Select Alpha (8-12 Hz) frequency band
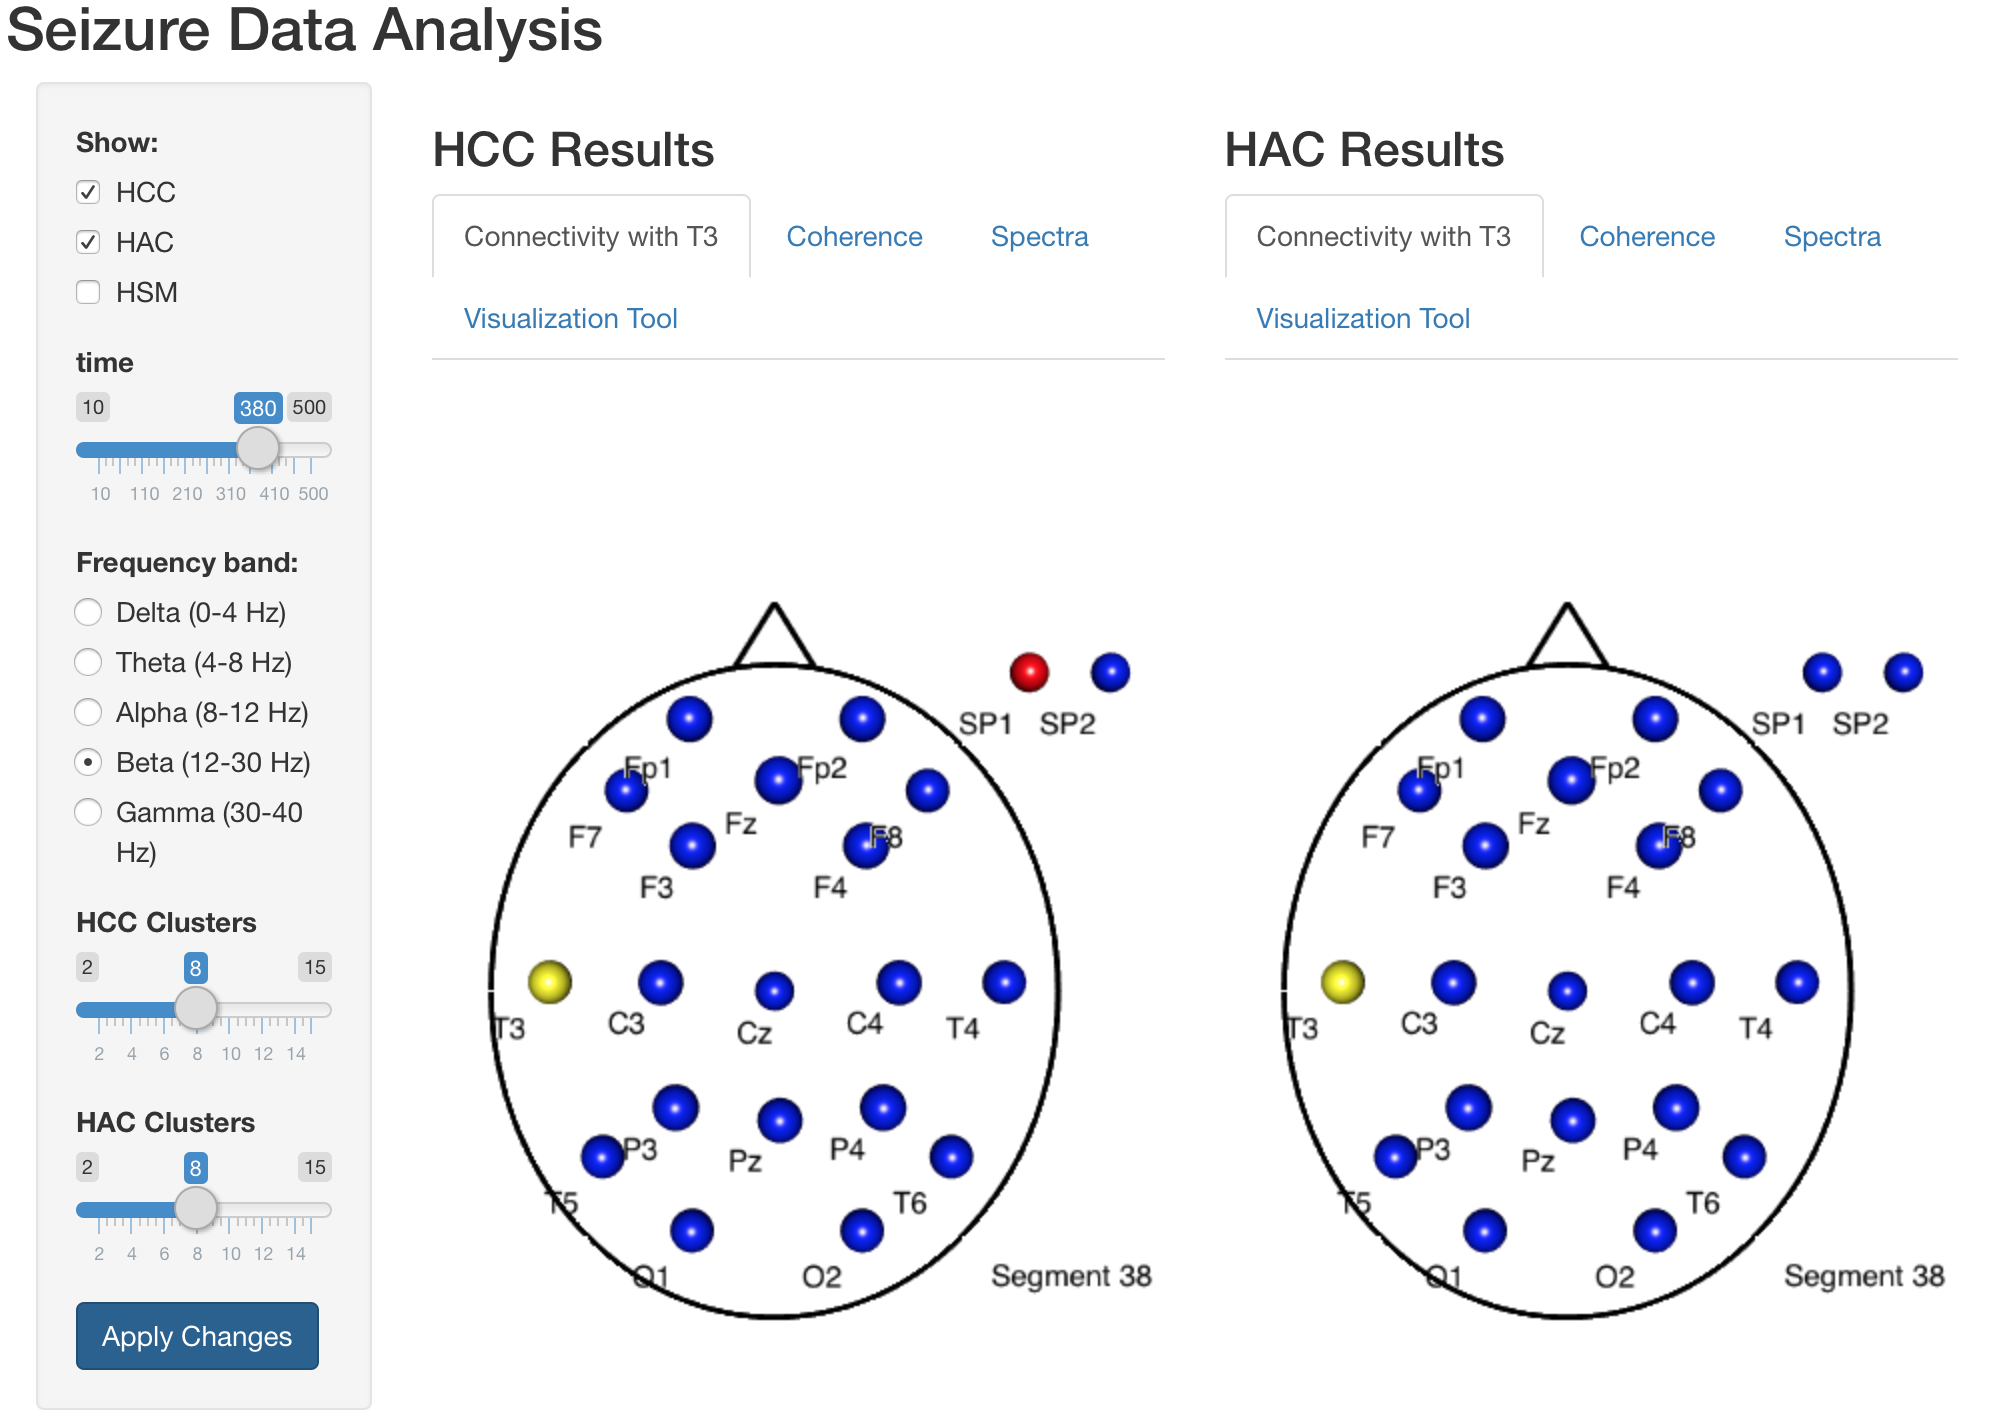 coord(88,712)
